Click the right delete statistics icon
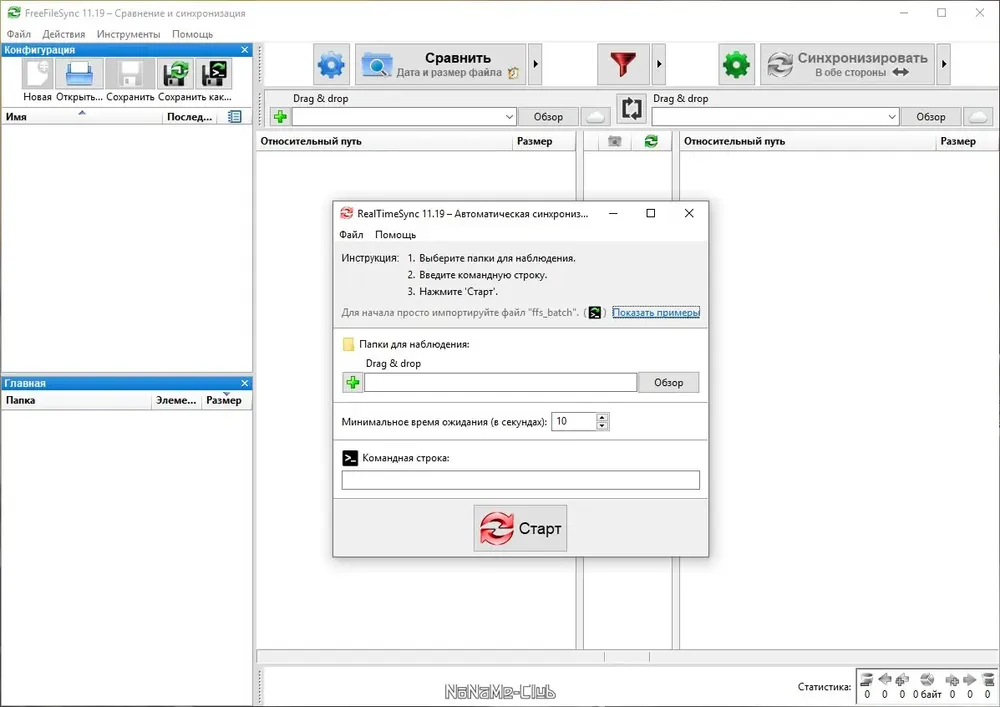 coord(988,680)
